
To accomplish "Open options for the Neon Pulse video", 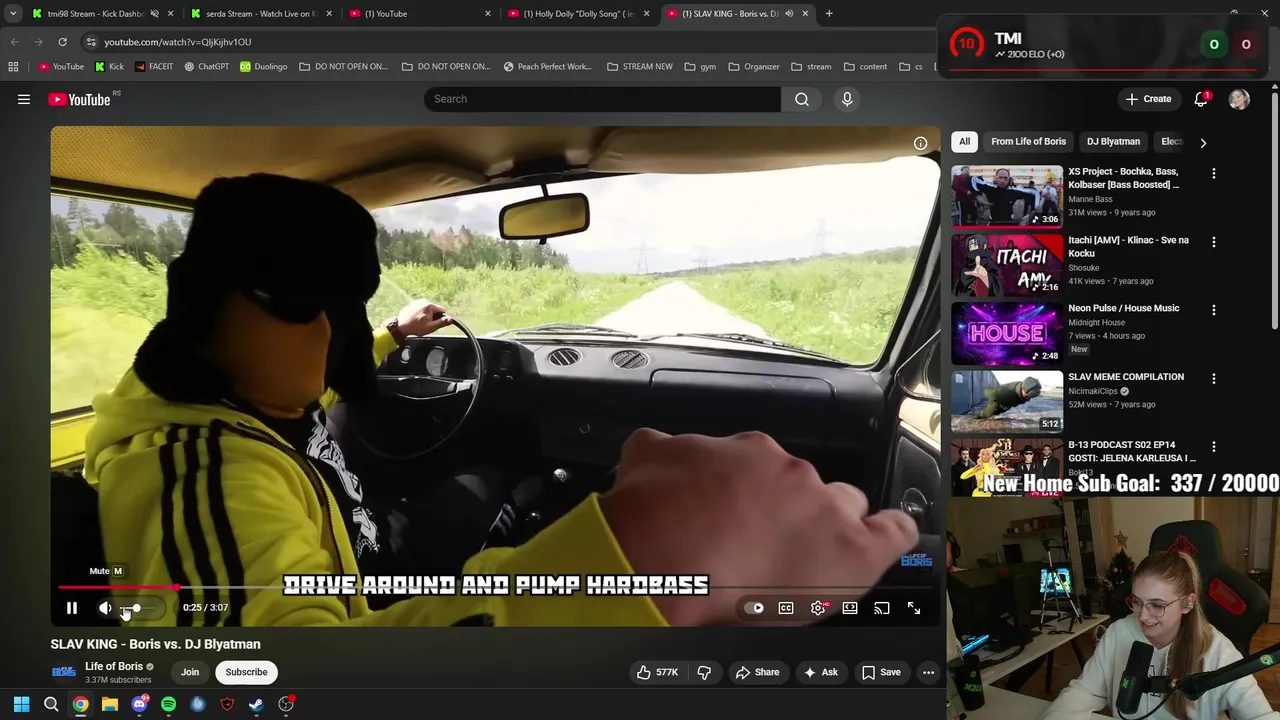I will pos(1214,310).
